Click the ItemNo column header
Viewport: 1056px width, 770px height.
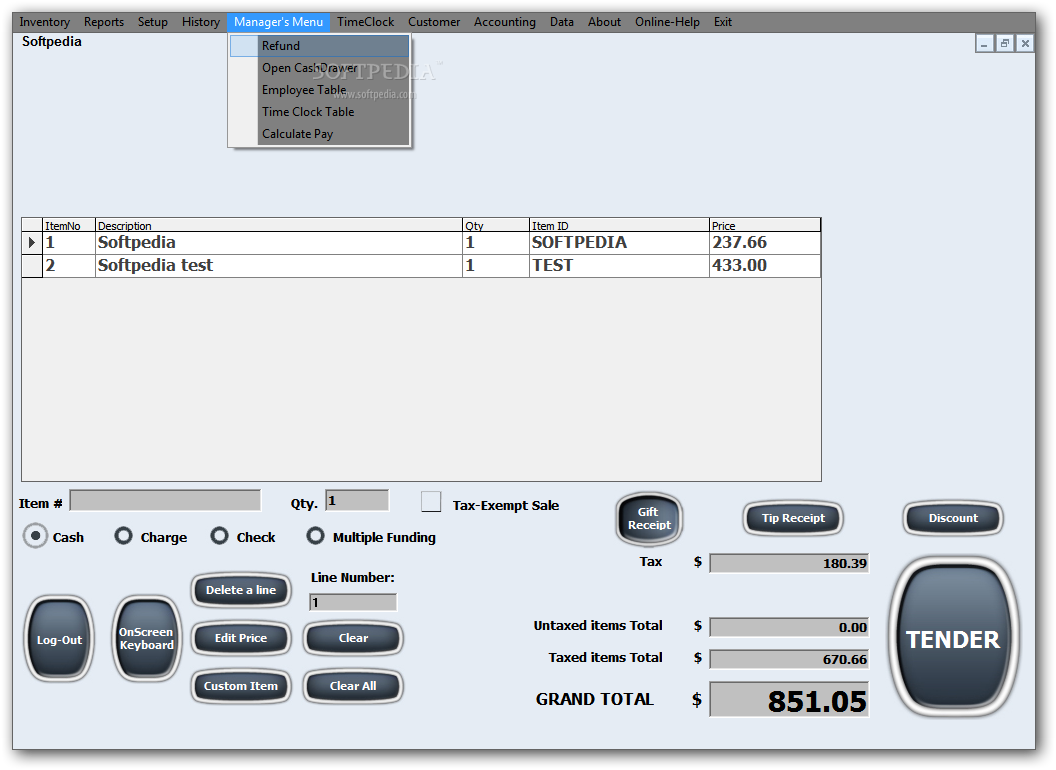(x=69, y=225)
